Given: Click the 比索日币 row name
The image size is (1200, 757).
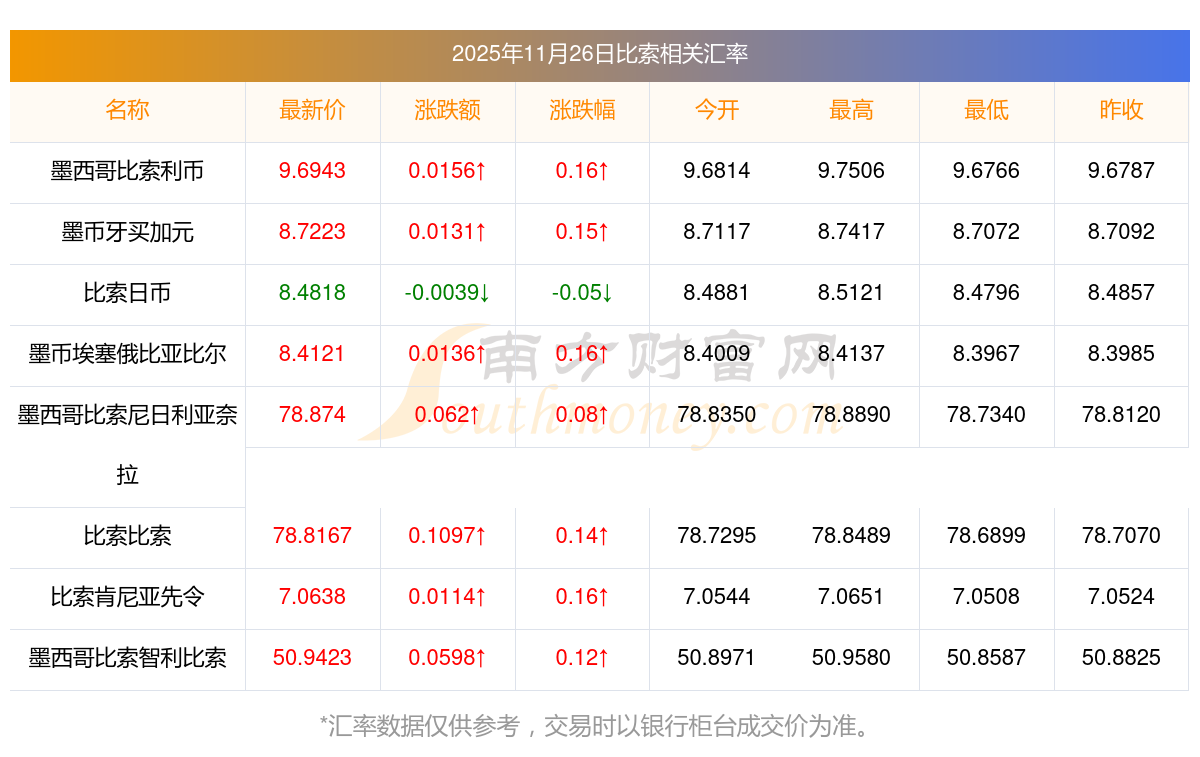Looking at the screenshot, I should point(127,293).
